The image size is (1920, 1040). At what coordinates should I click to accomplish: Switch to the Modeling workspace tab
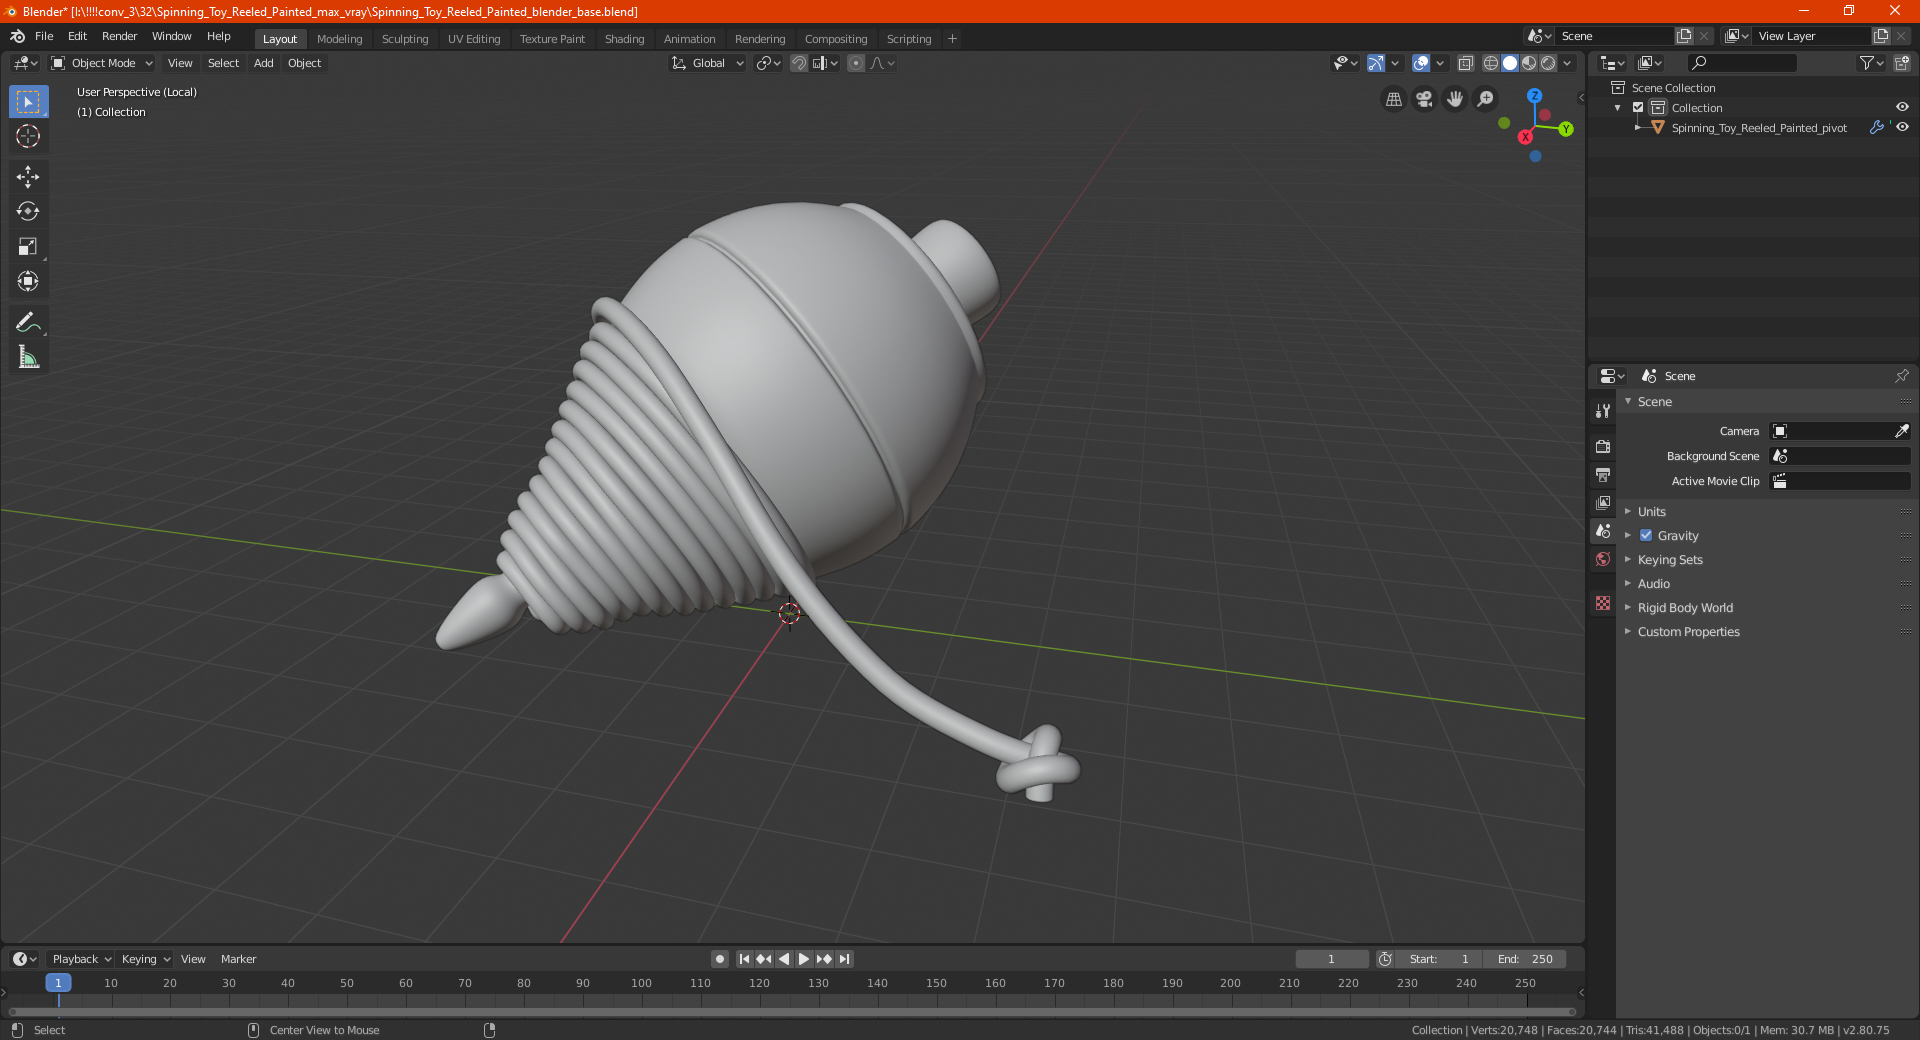pyautogui.click(x=339, y=39)
